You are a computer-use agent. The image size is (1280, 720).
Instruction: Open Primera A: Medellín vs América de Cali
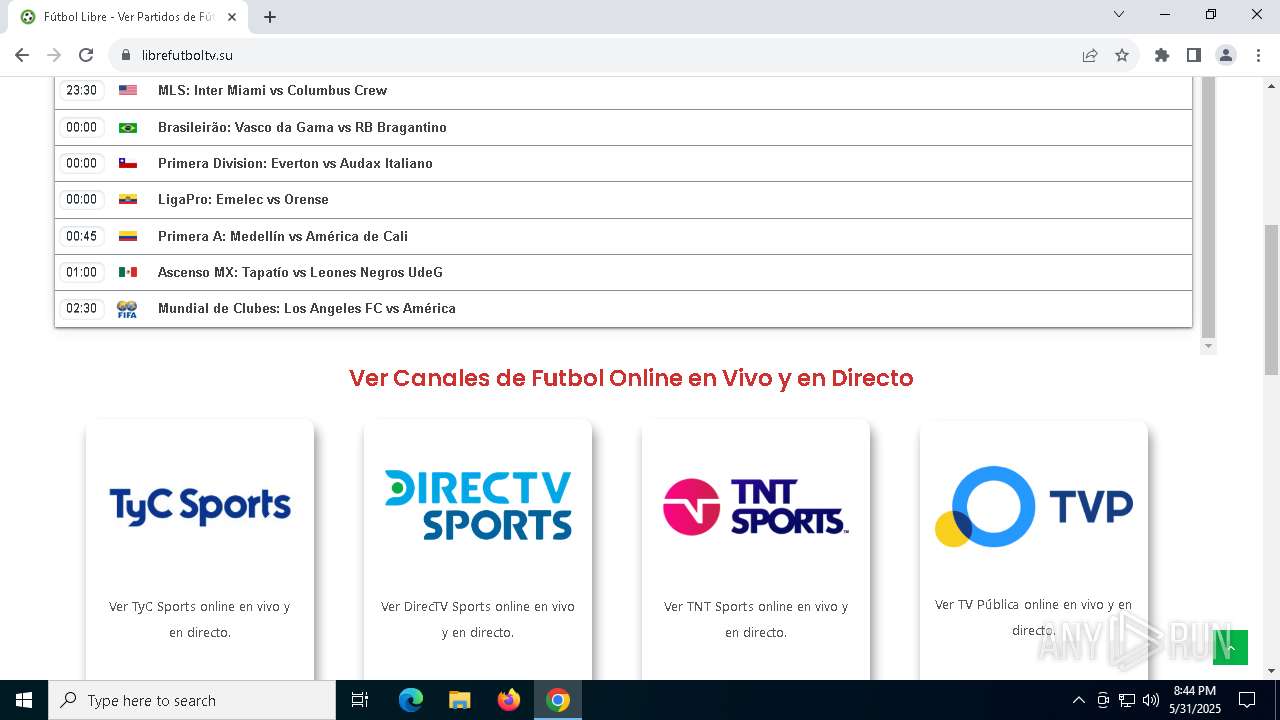pos(283,236)
